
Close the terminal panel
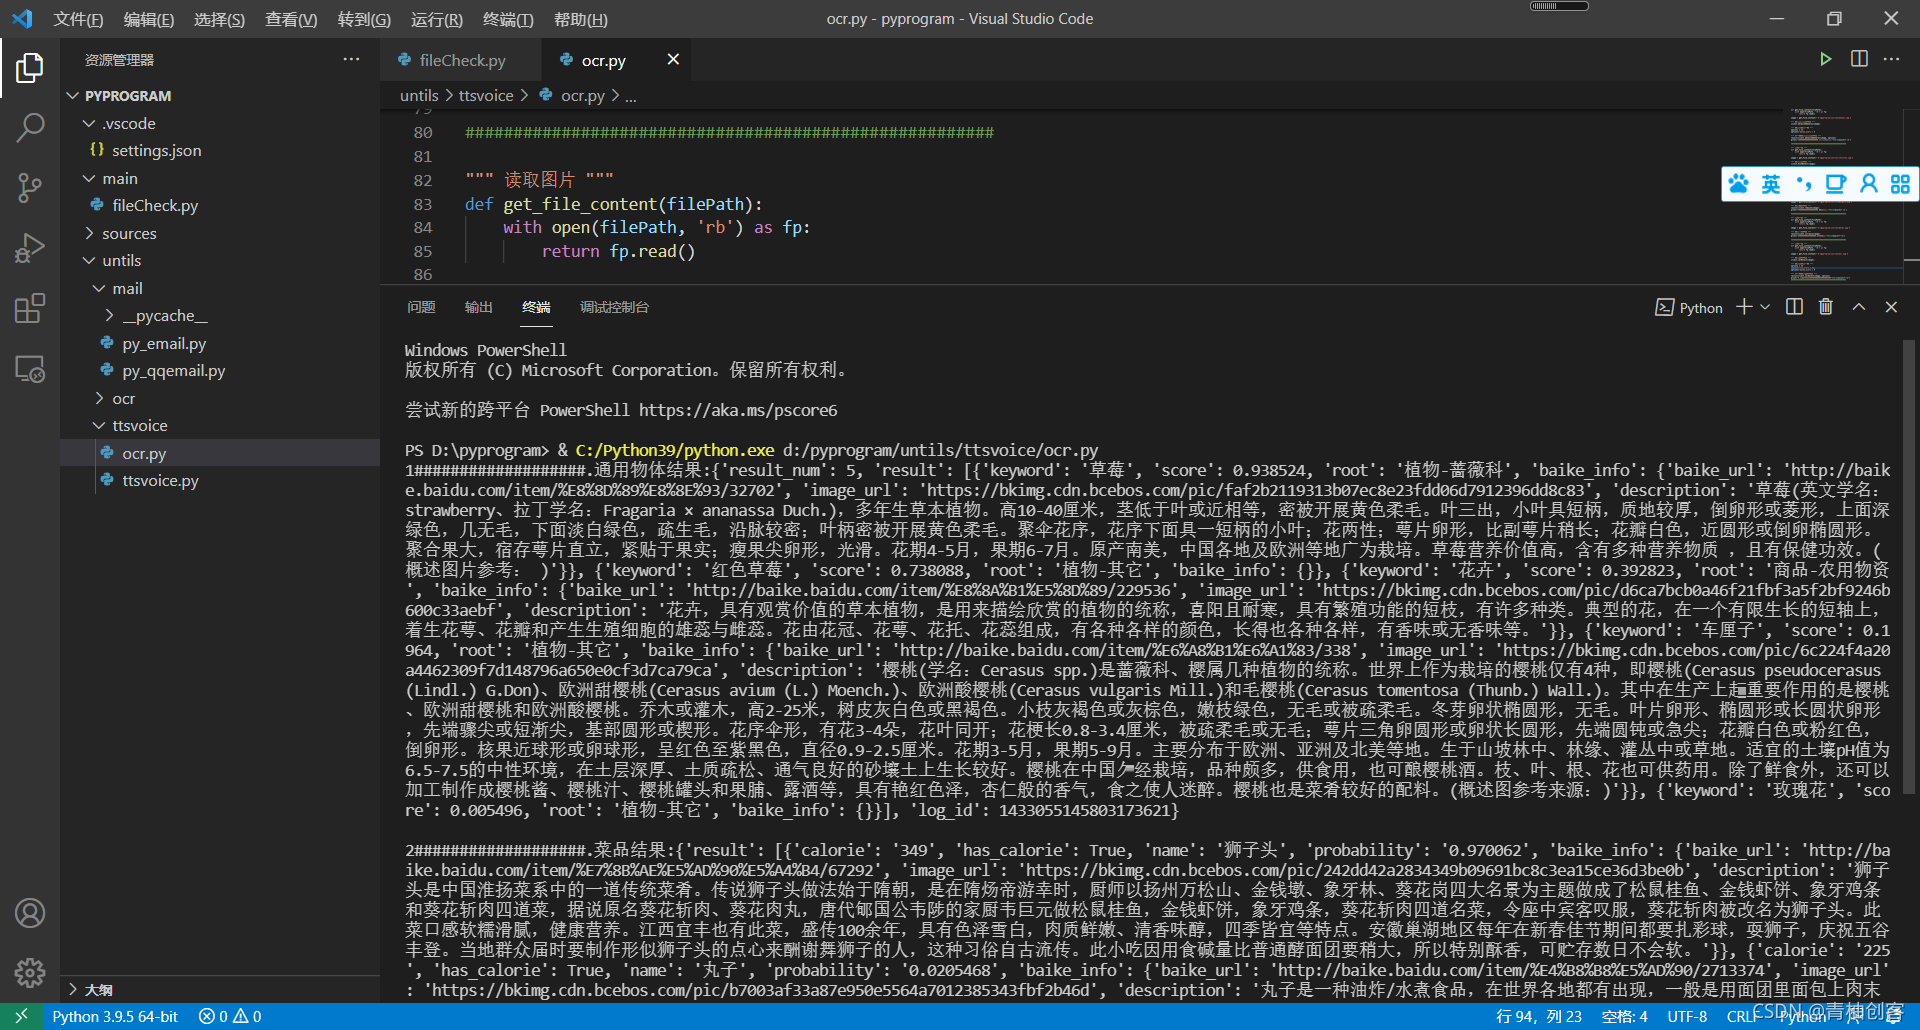click(x=1891, y=307)
